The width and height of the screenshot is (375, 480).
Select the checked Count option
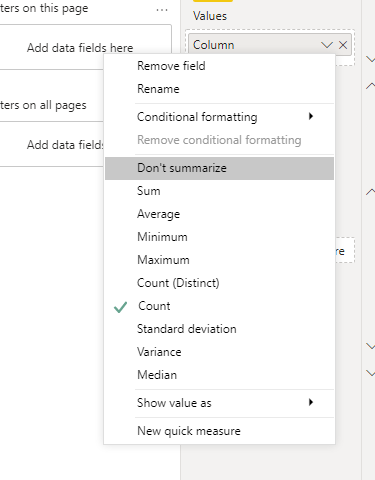click(219, 306)
